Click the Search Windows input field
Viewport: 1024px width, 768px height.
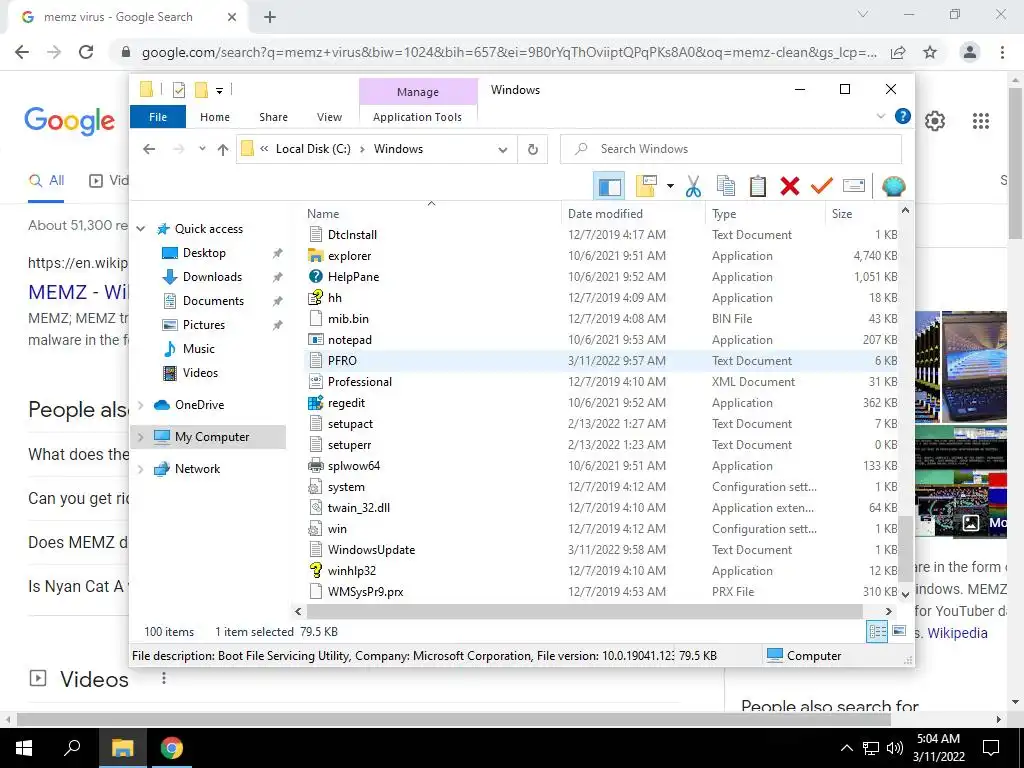pos(731,149)
